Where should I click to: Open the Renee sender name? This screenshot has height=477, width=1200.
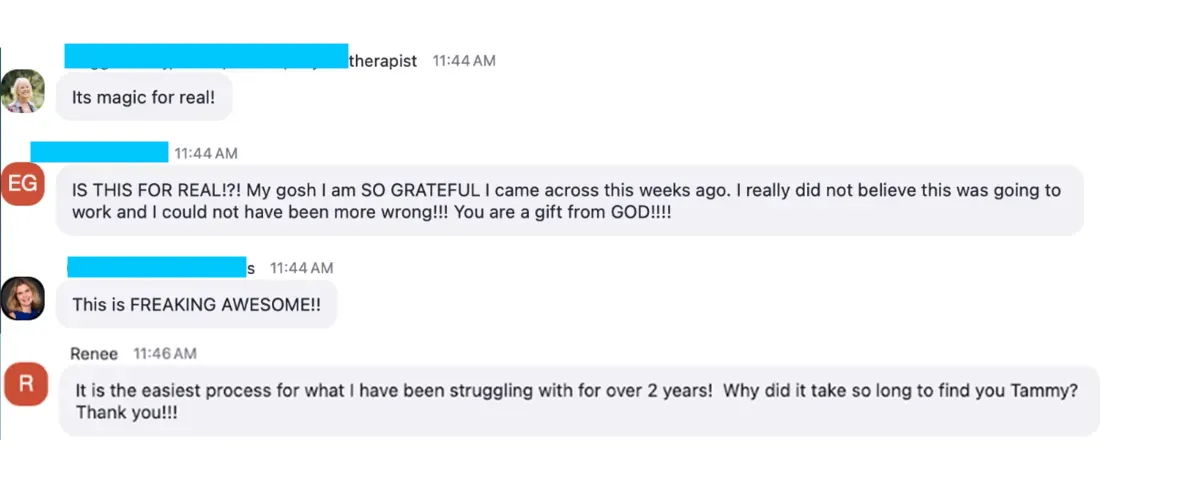pos(94,354)
